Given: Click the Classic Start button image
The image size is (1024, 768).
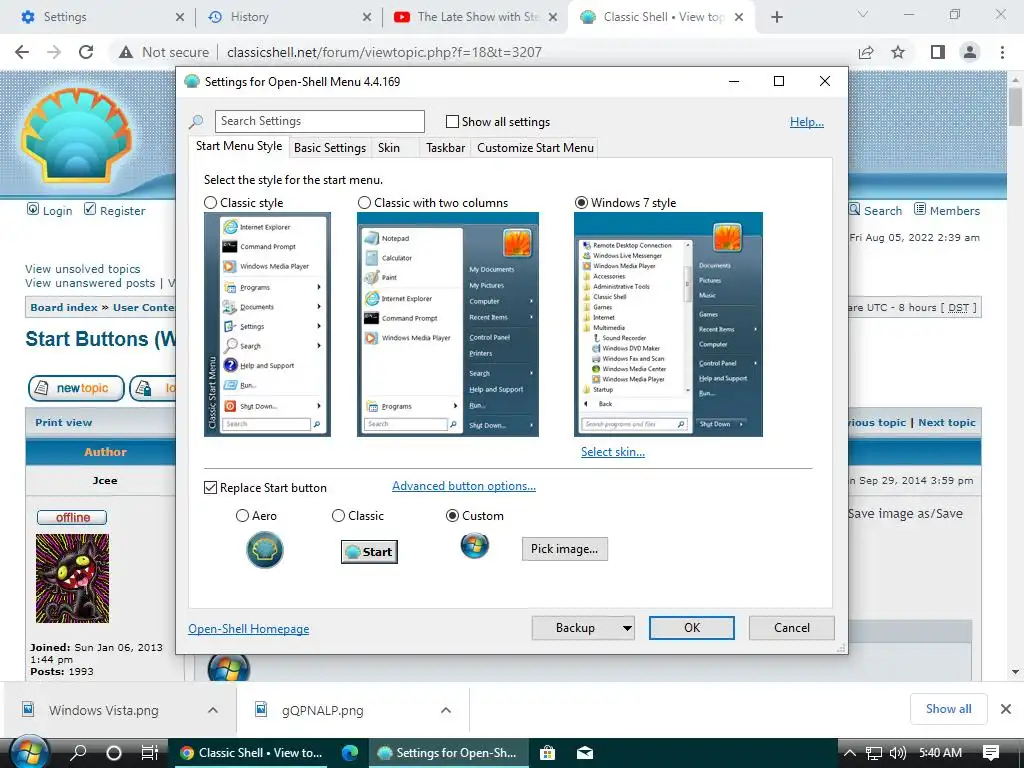Looking at the screenshot, I should point(369,552).
